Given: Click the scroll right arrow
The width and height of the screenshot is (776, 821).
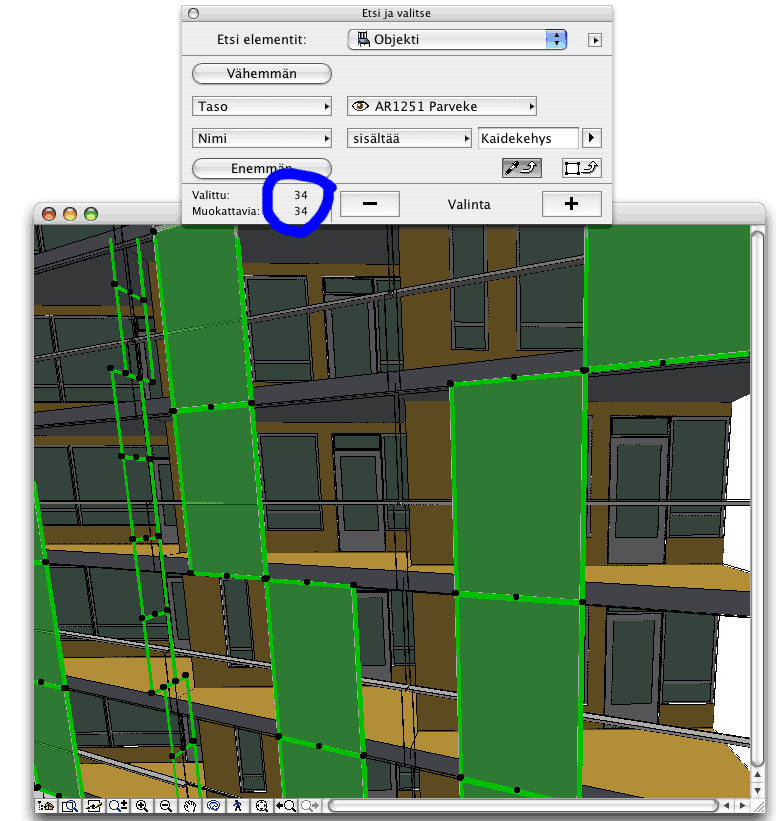Looking at the screenshot, I should 742,806.
